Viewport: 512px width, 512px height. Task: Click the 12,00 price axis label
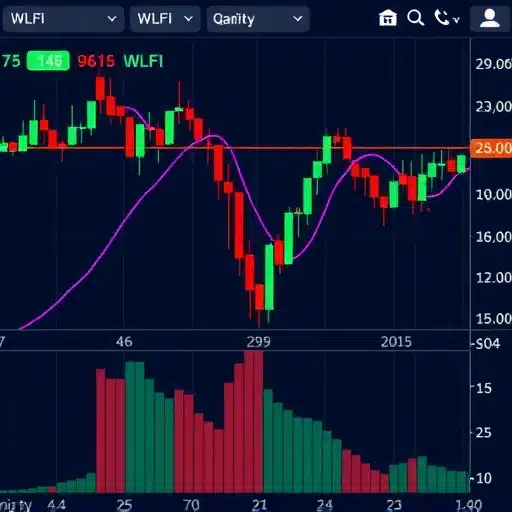[x=493, y=278]
